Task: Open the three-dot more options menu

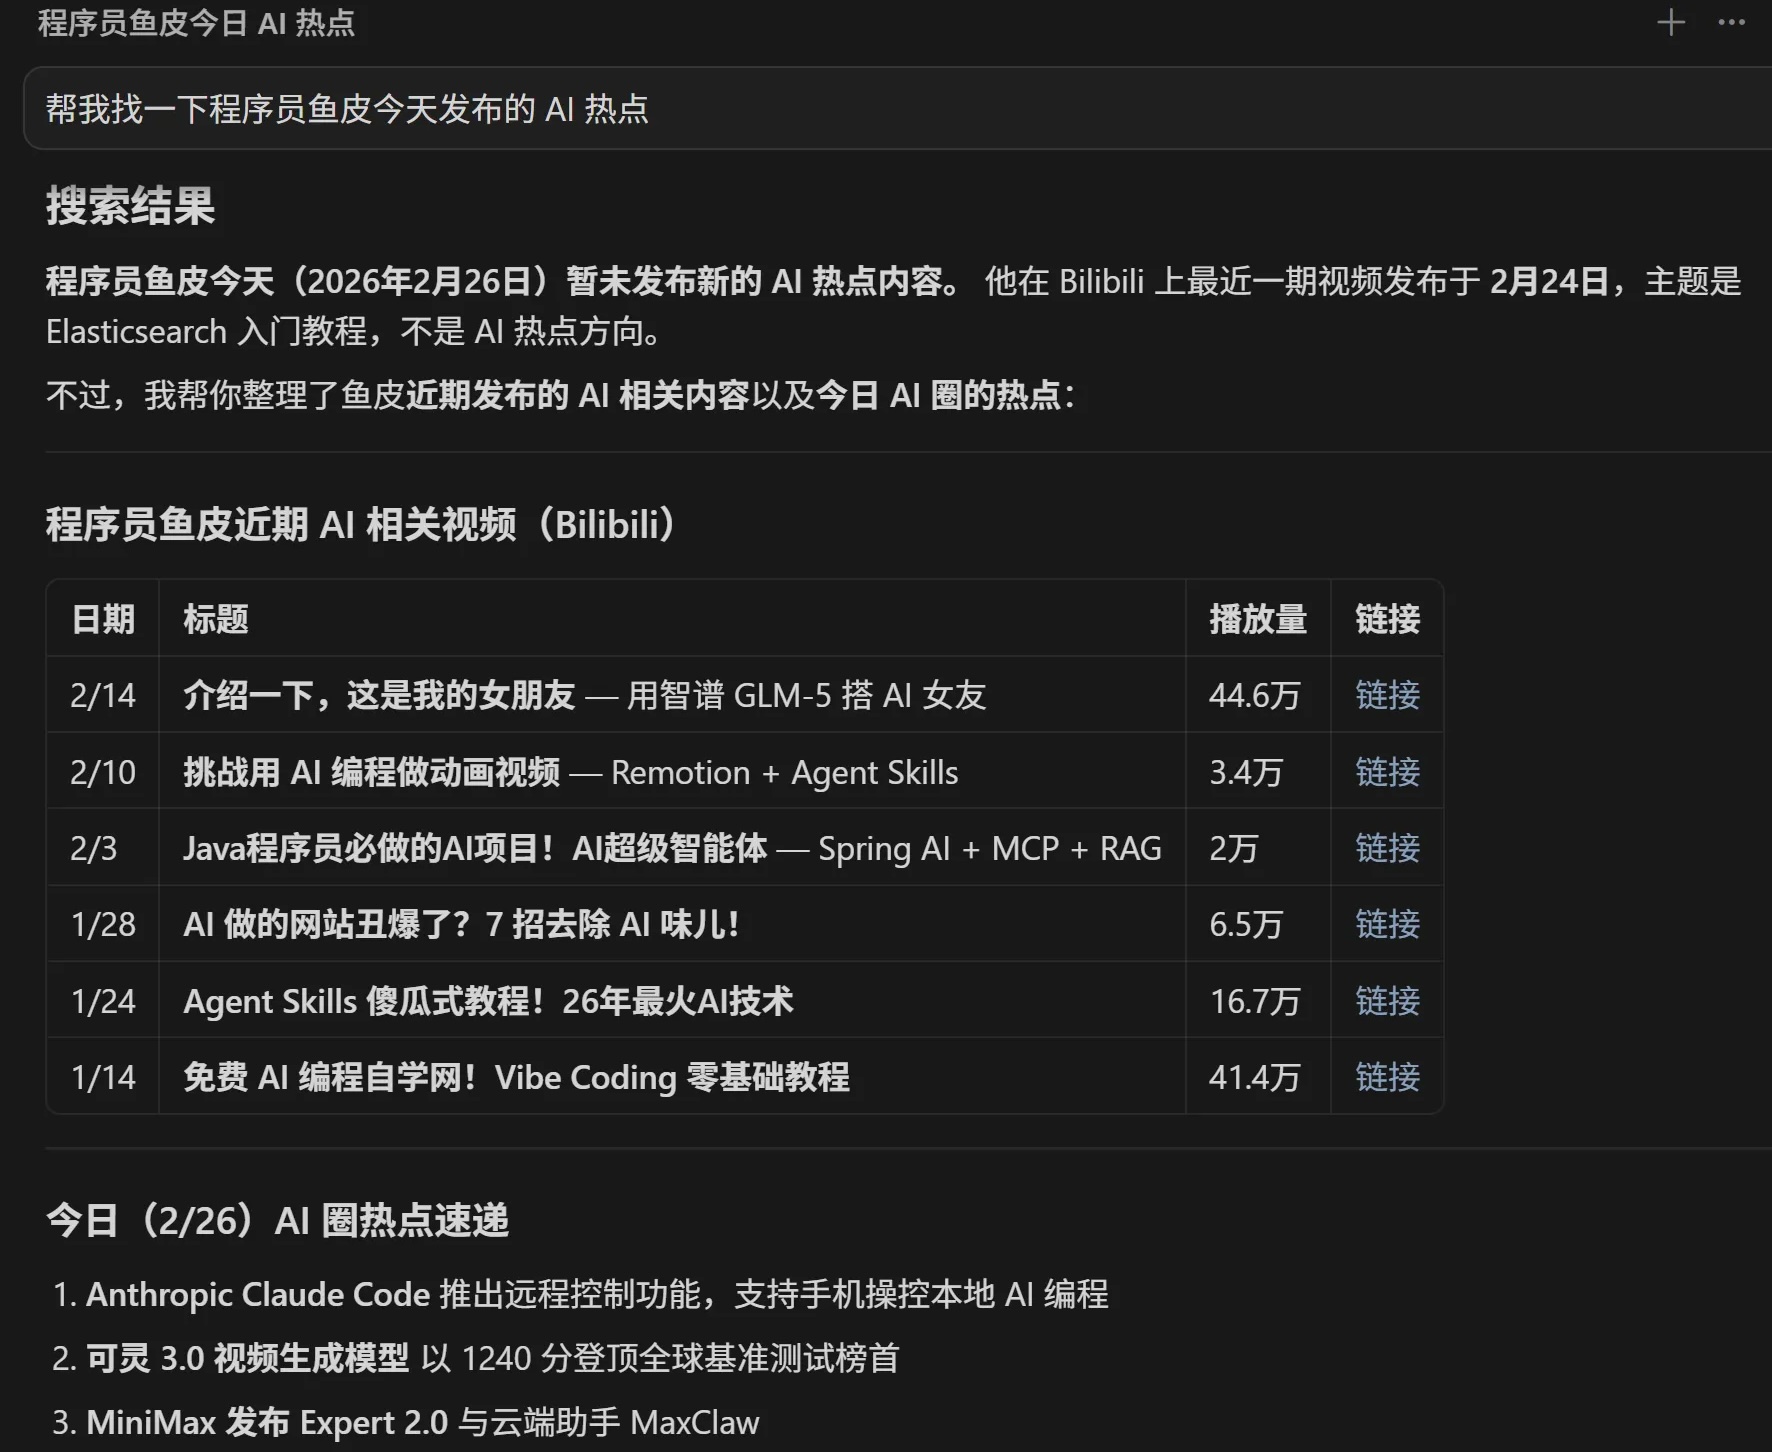Action: click(x=1731, y=22)
